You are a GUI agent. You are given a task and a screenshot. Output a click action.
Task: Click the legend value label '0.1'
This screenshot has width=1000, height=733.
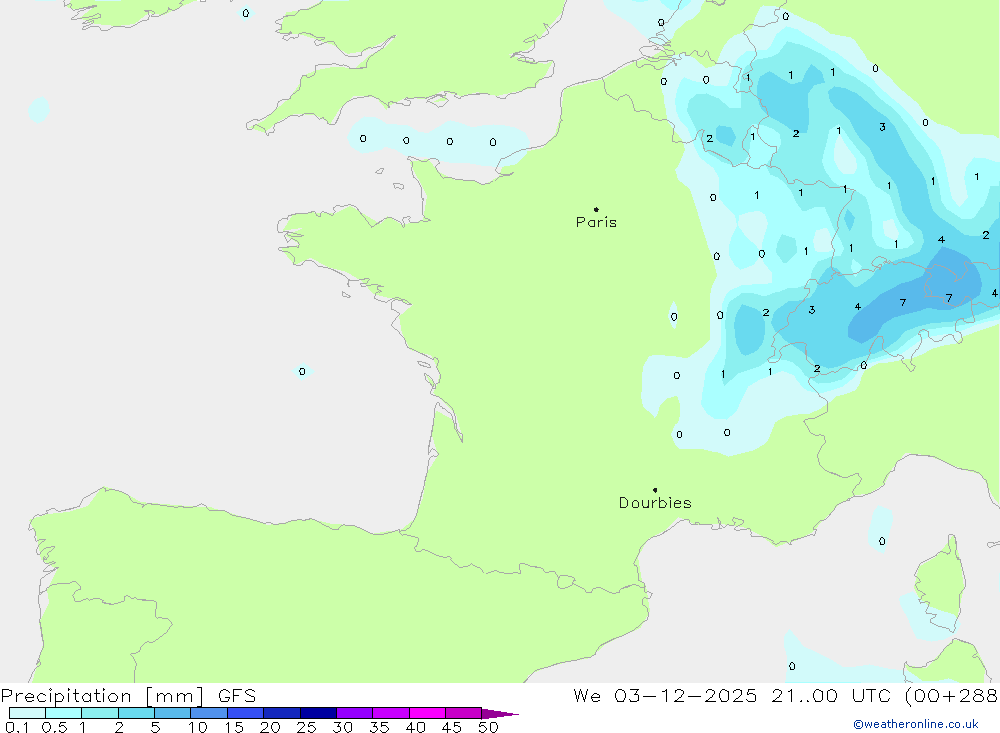(x=17, y=727)
